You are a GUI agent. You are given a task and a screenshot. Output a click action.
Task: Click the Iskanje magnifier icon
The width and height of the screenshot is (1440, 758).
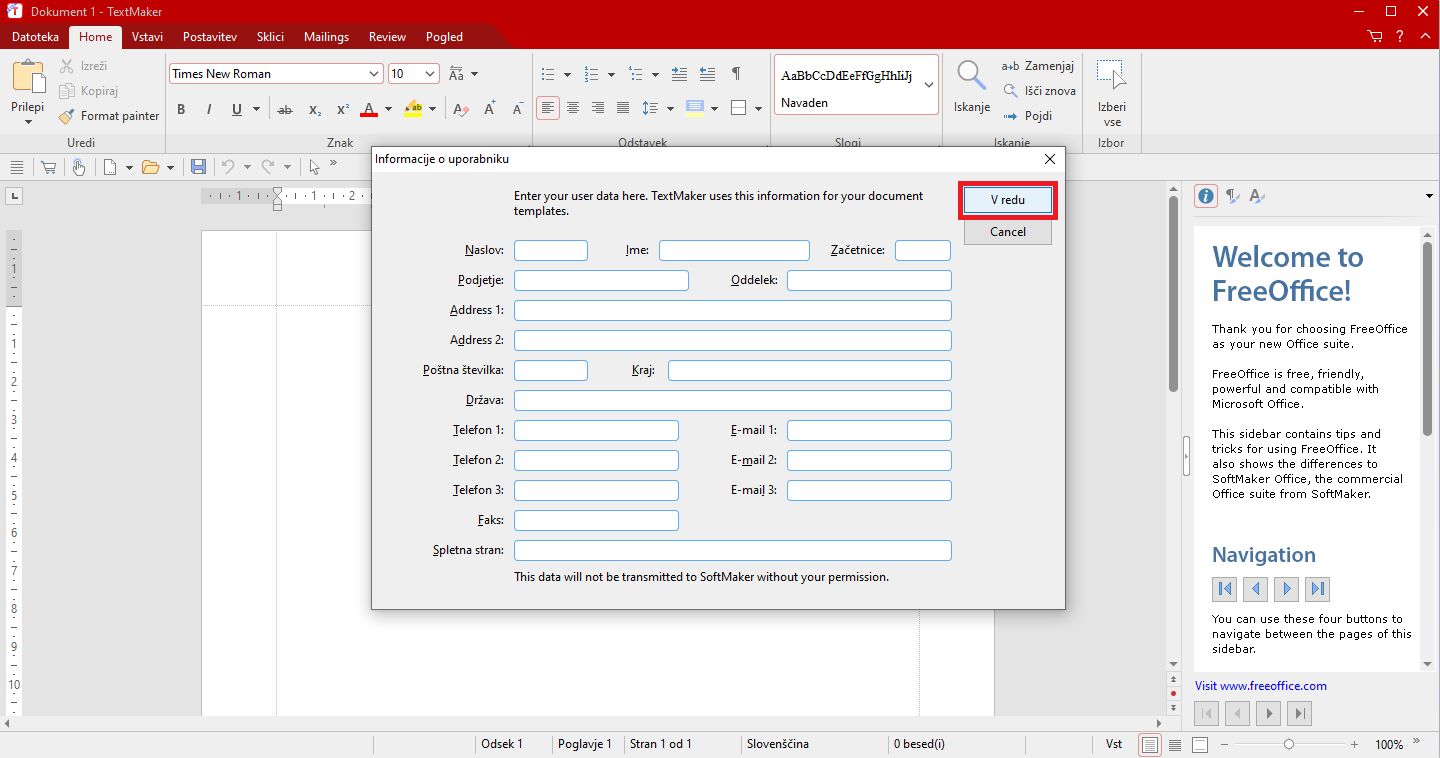pyautogui.click(x=971, y=77)
